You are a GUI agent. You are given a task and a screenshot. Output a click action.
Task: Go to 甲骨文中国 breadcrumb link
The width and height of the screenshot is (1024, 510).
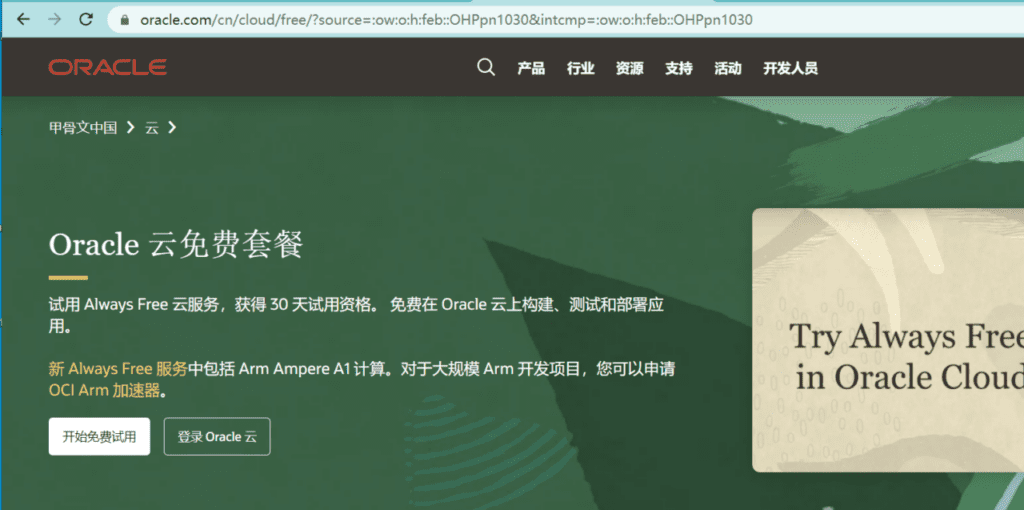(x=83, y=128)
